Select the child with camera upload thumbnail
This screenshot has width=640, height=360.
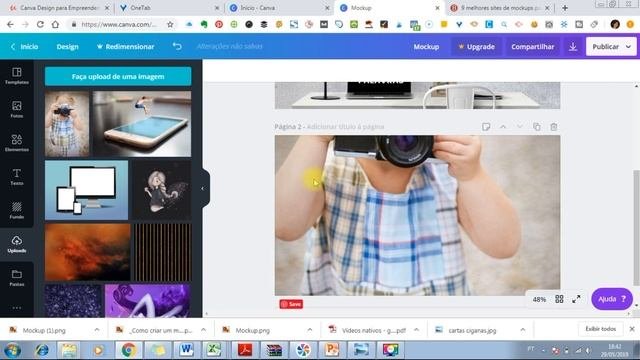pos(67,124)
